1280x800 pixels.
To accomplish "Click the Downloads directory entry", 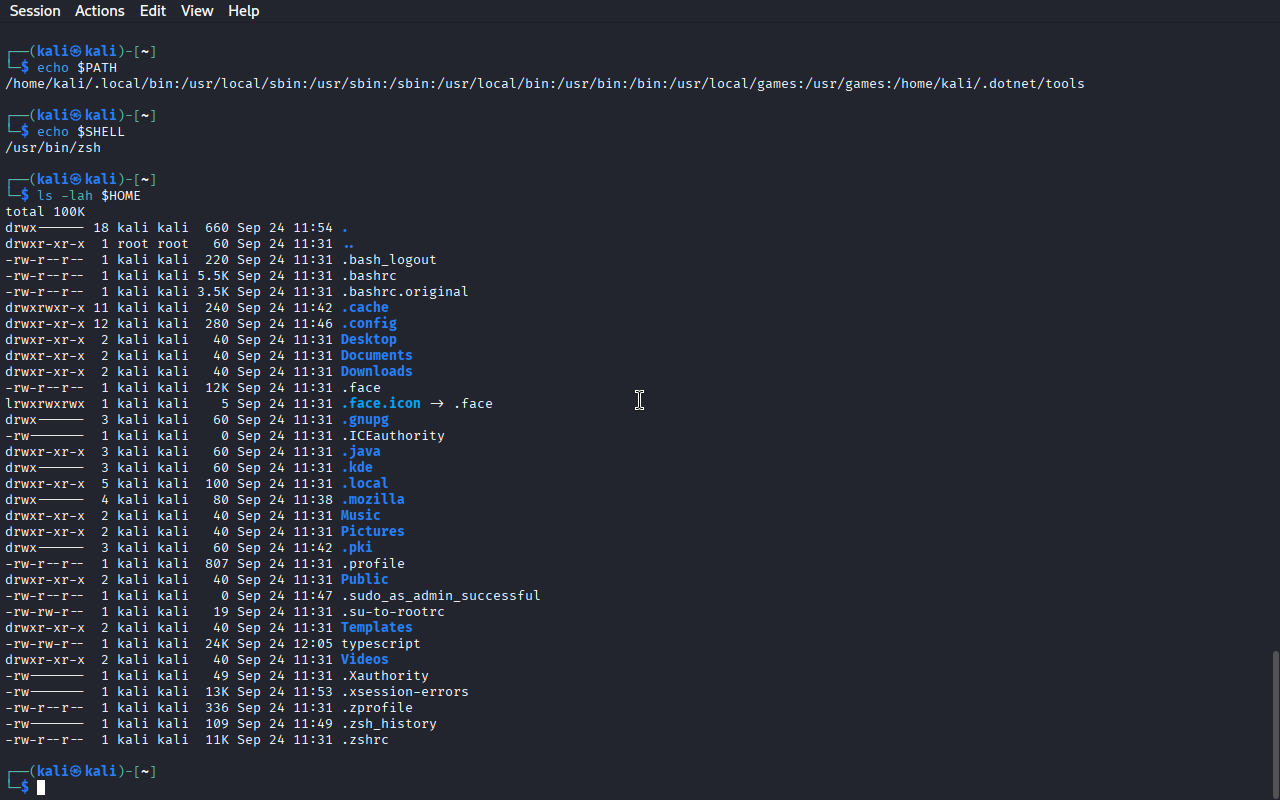I will [x=376, y=372].
